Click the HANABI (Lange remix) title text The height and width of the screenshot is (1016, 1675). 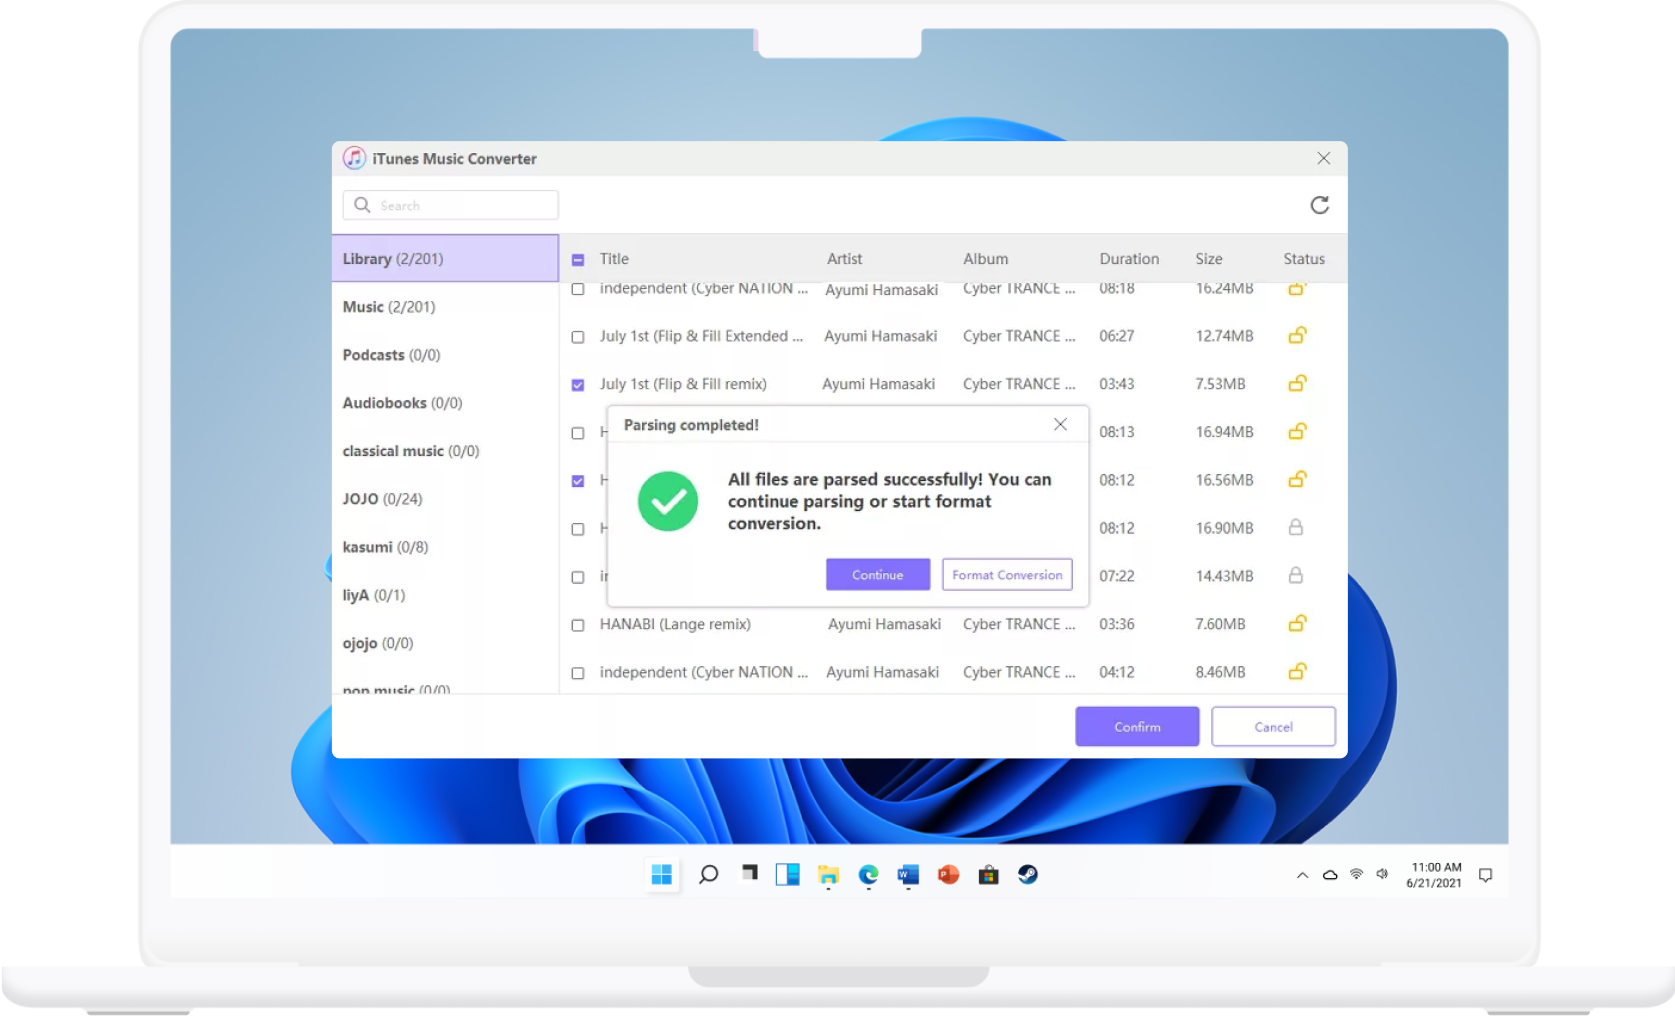pos(675,623)
